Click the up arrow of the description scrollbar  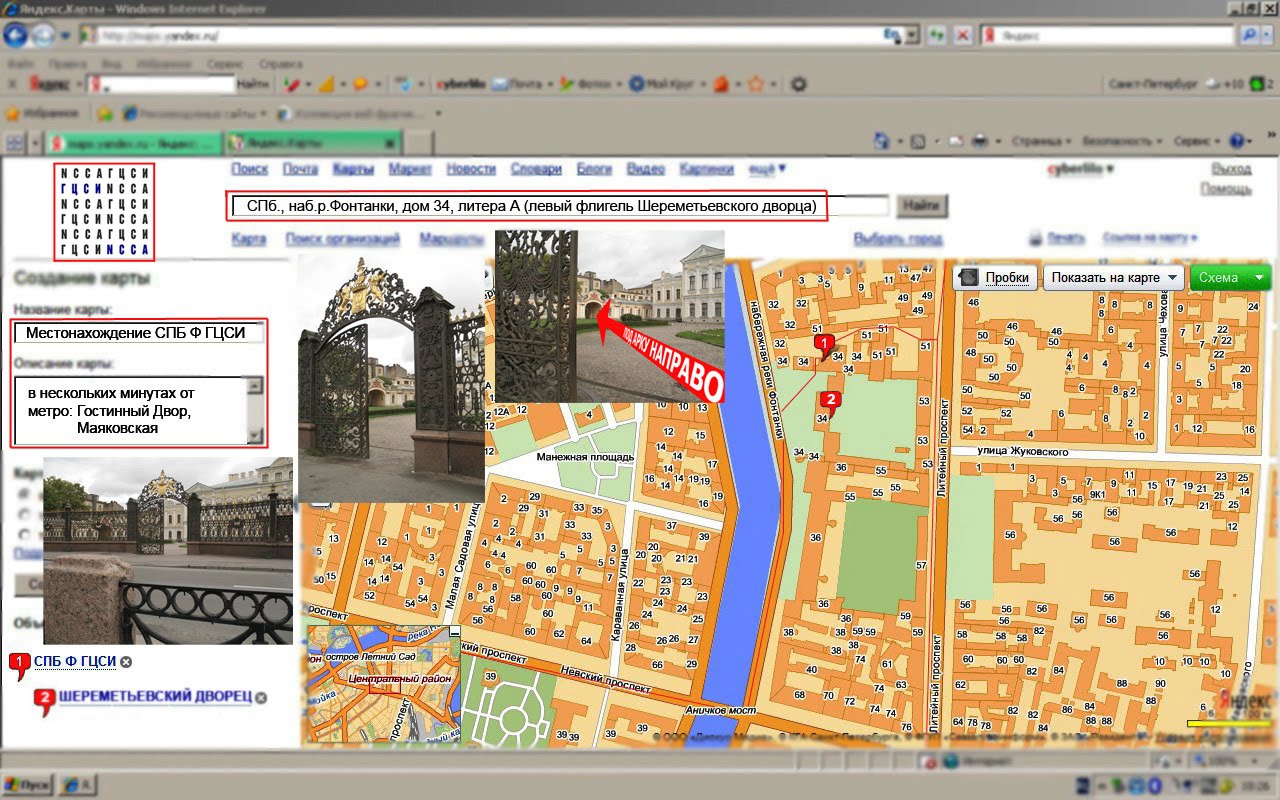(255, 386)
